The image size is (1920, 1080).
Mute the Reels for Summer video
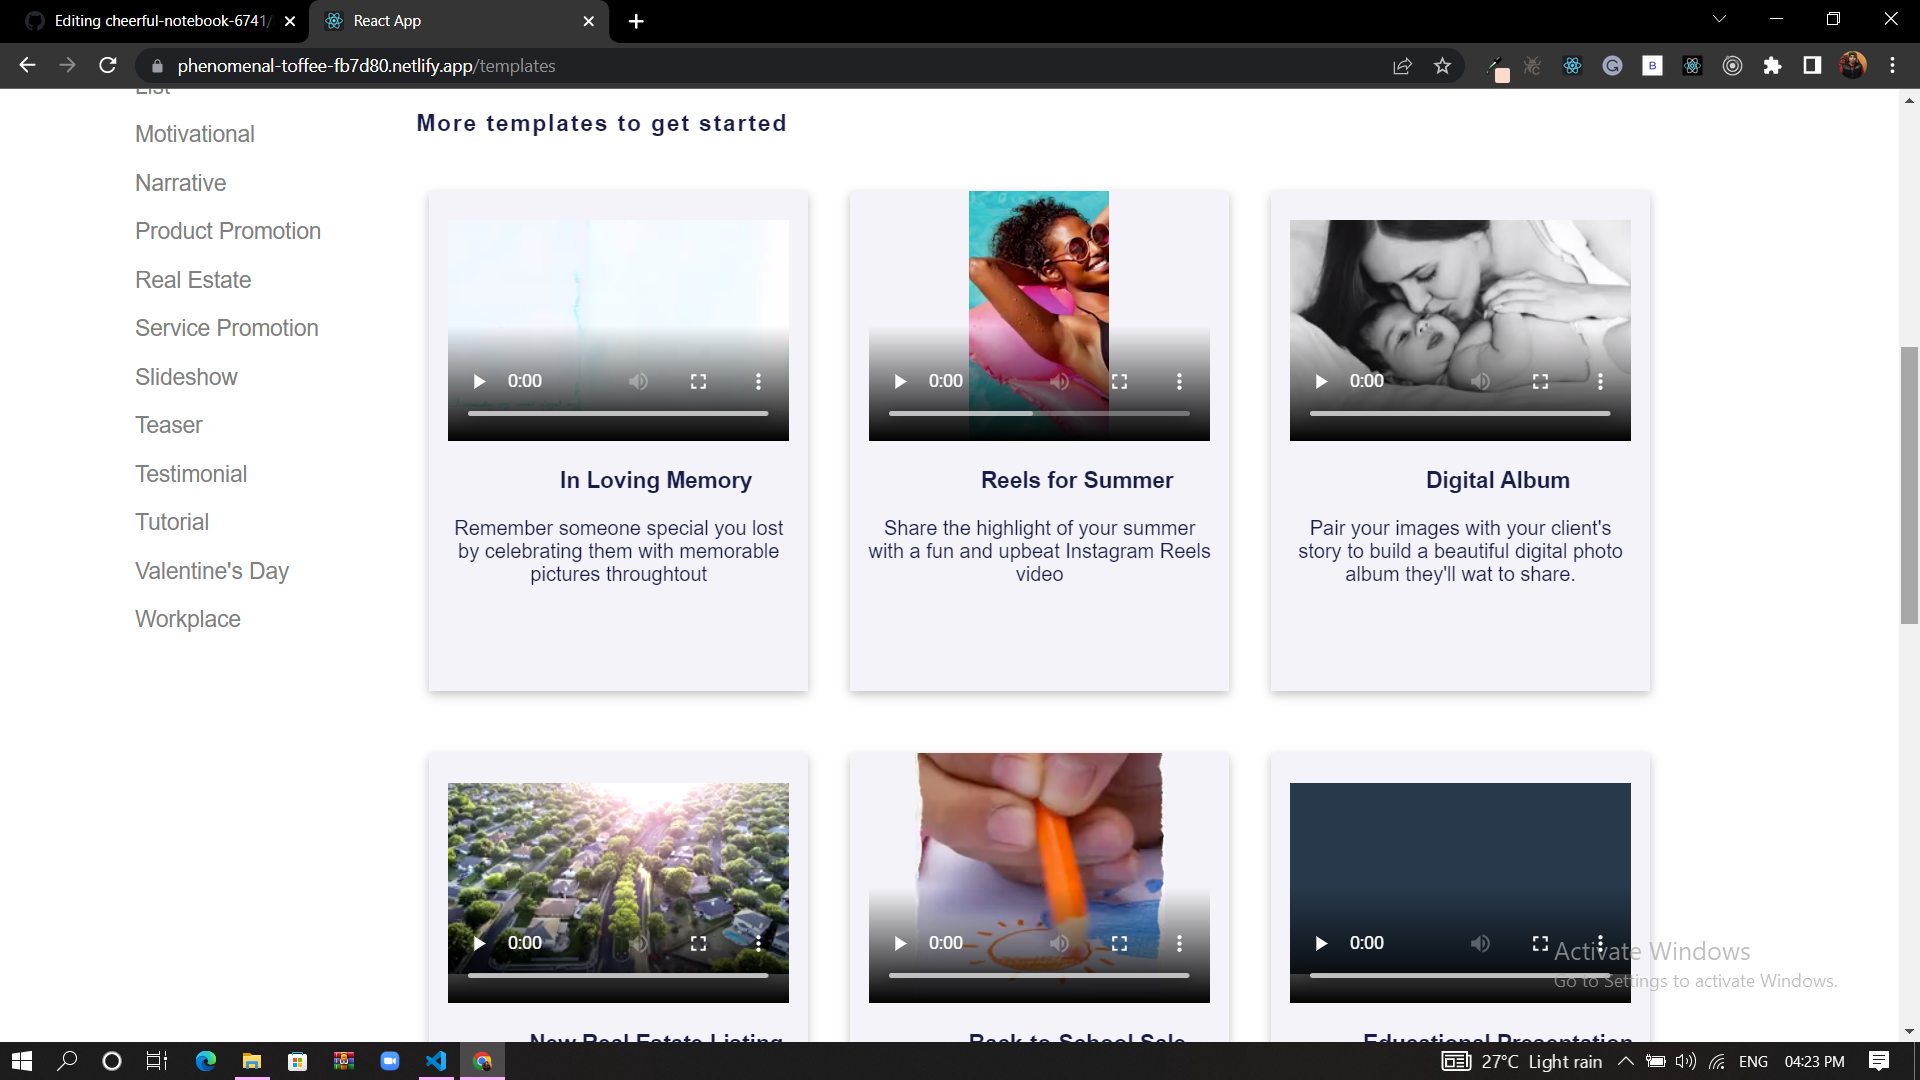[x=1060, y=381]
